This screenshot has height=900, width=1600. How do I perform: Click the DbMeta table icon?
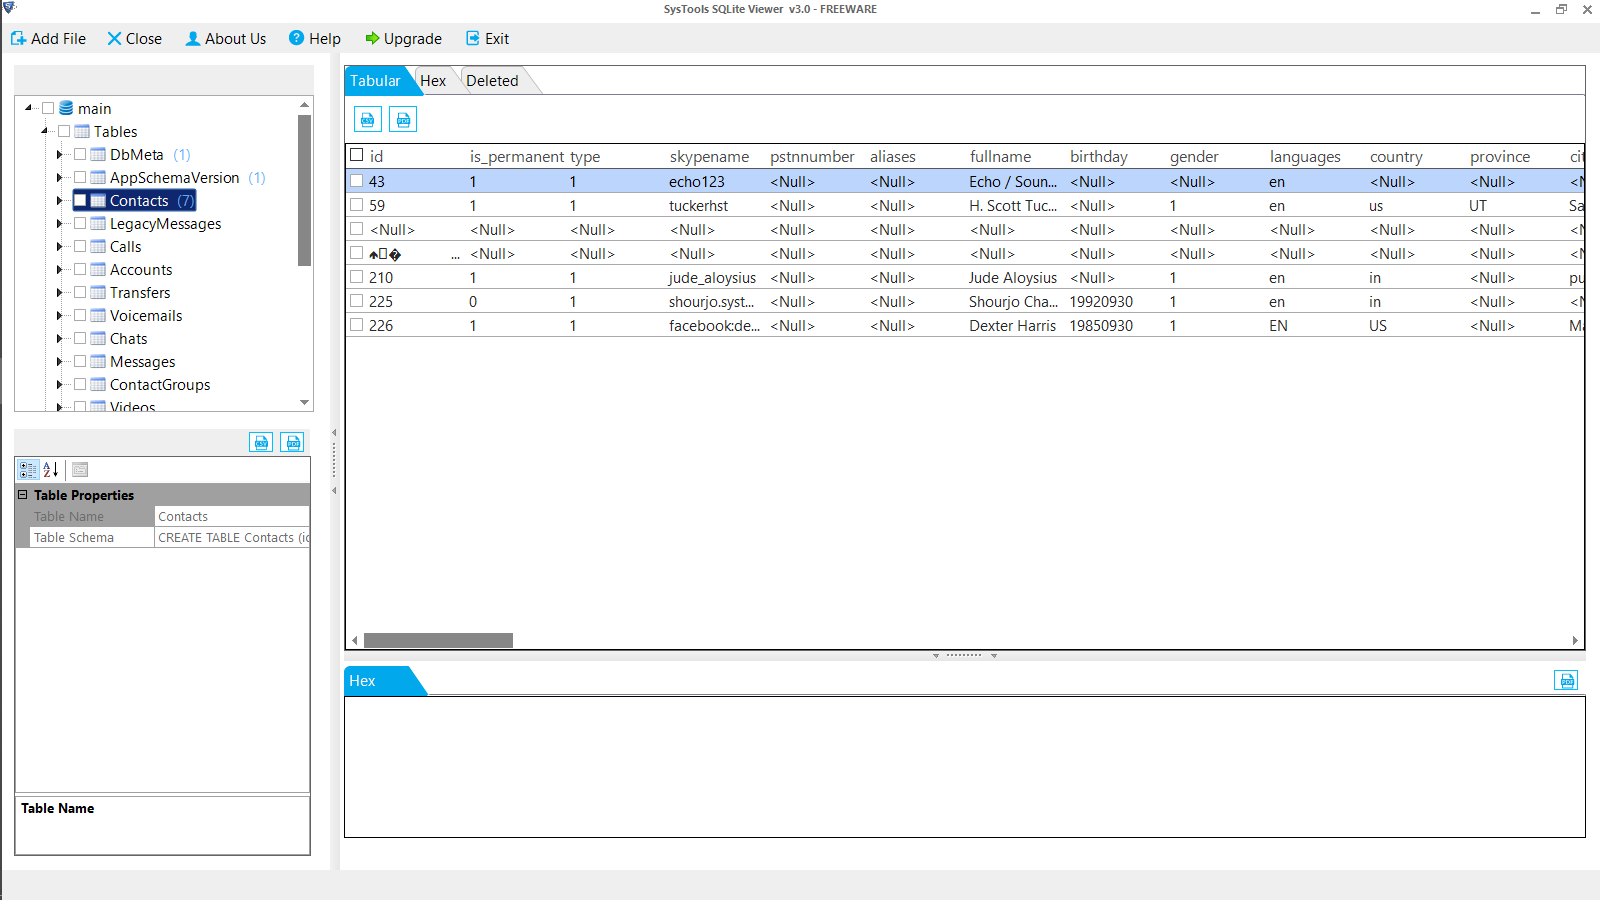click(98, 154)
